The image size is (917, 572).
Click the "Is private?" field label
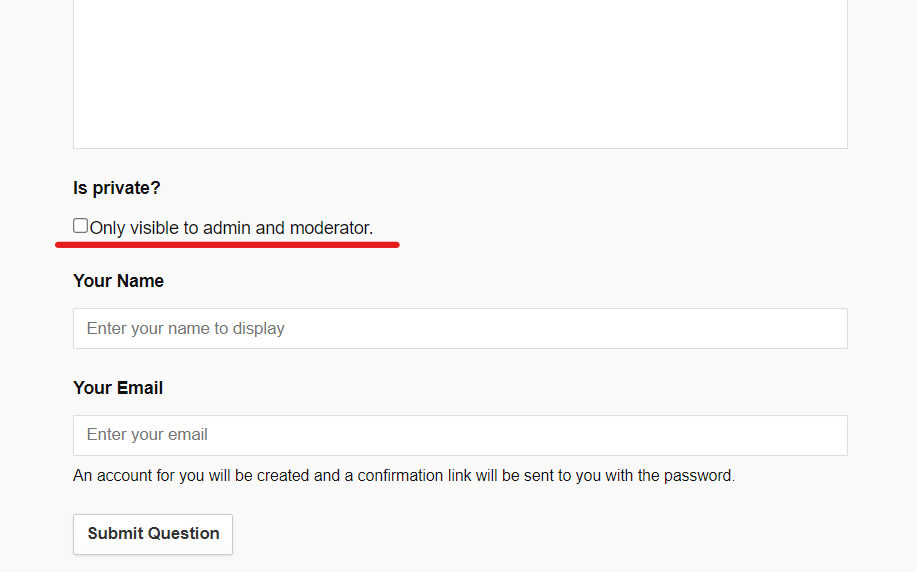(x=117, y=188)
